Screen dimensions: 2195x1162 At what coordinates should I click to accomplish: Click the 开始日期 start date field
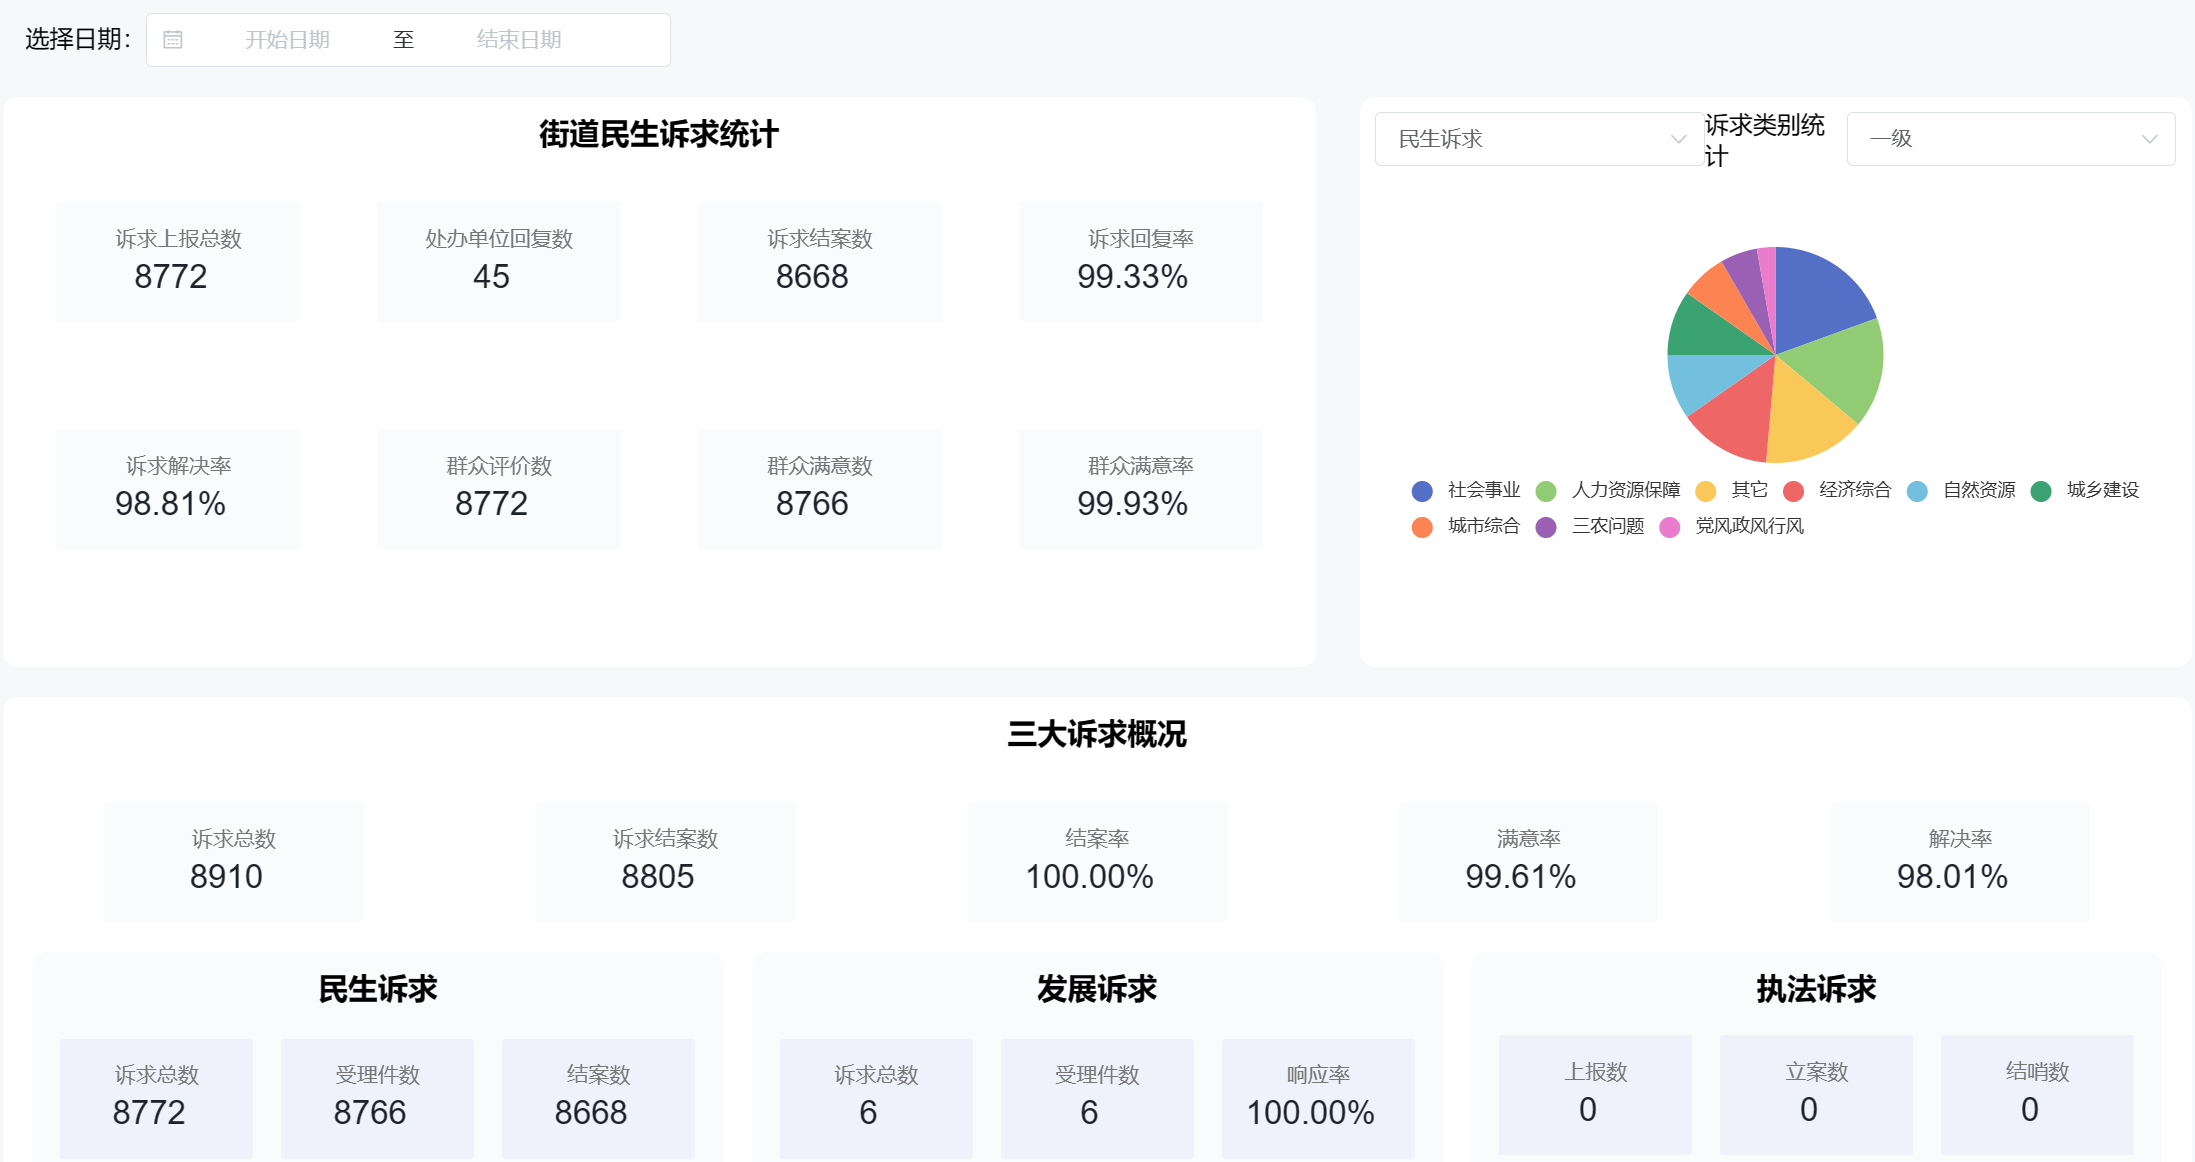point(287,40)
